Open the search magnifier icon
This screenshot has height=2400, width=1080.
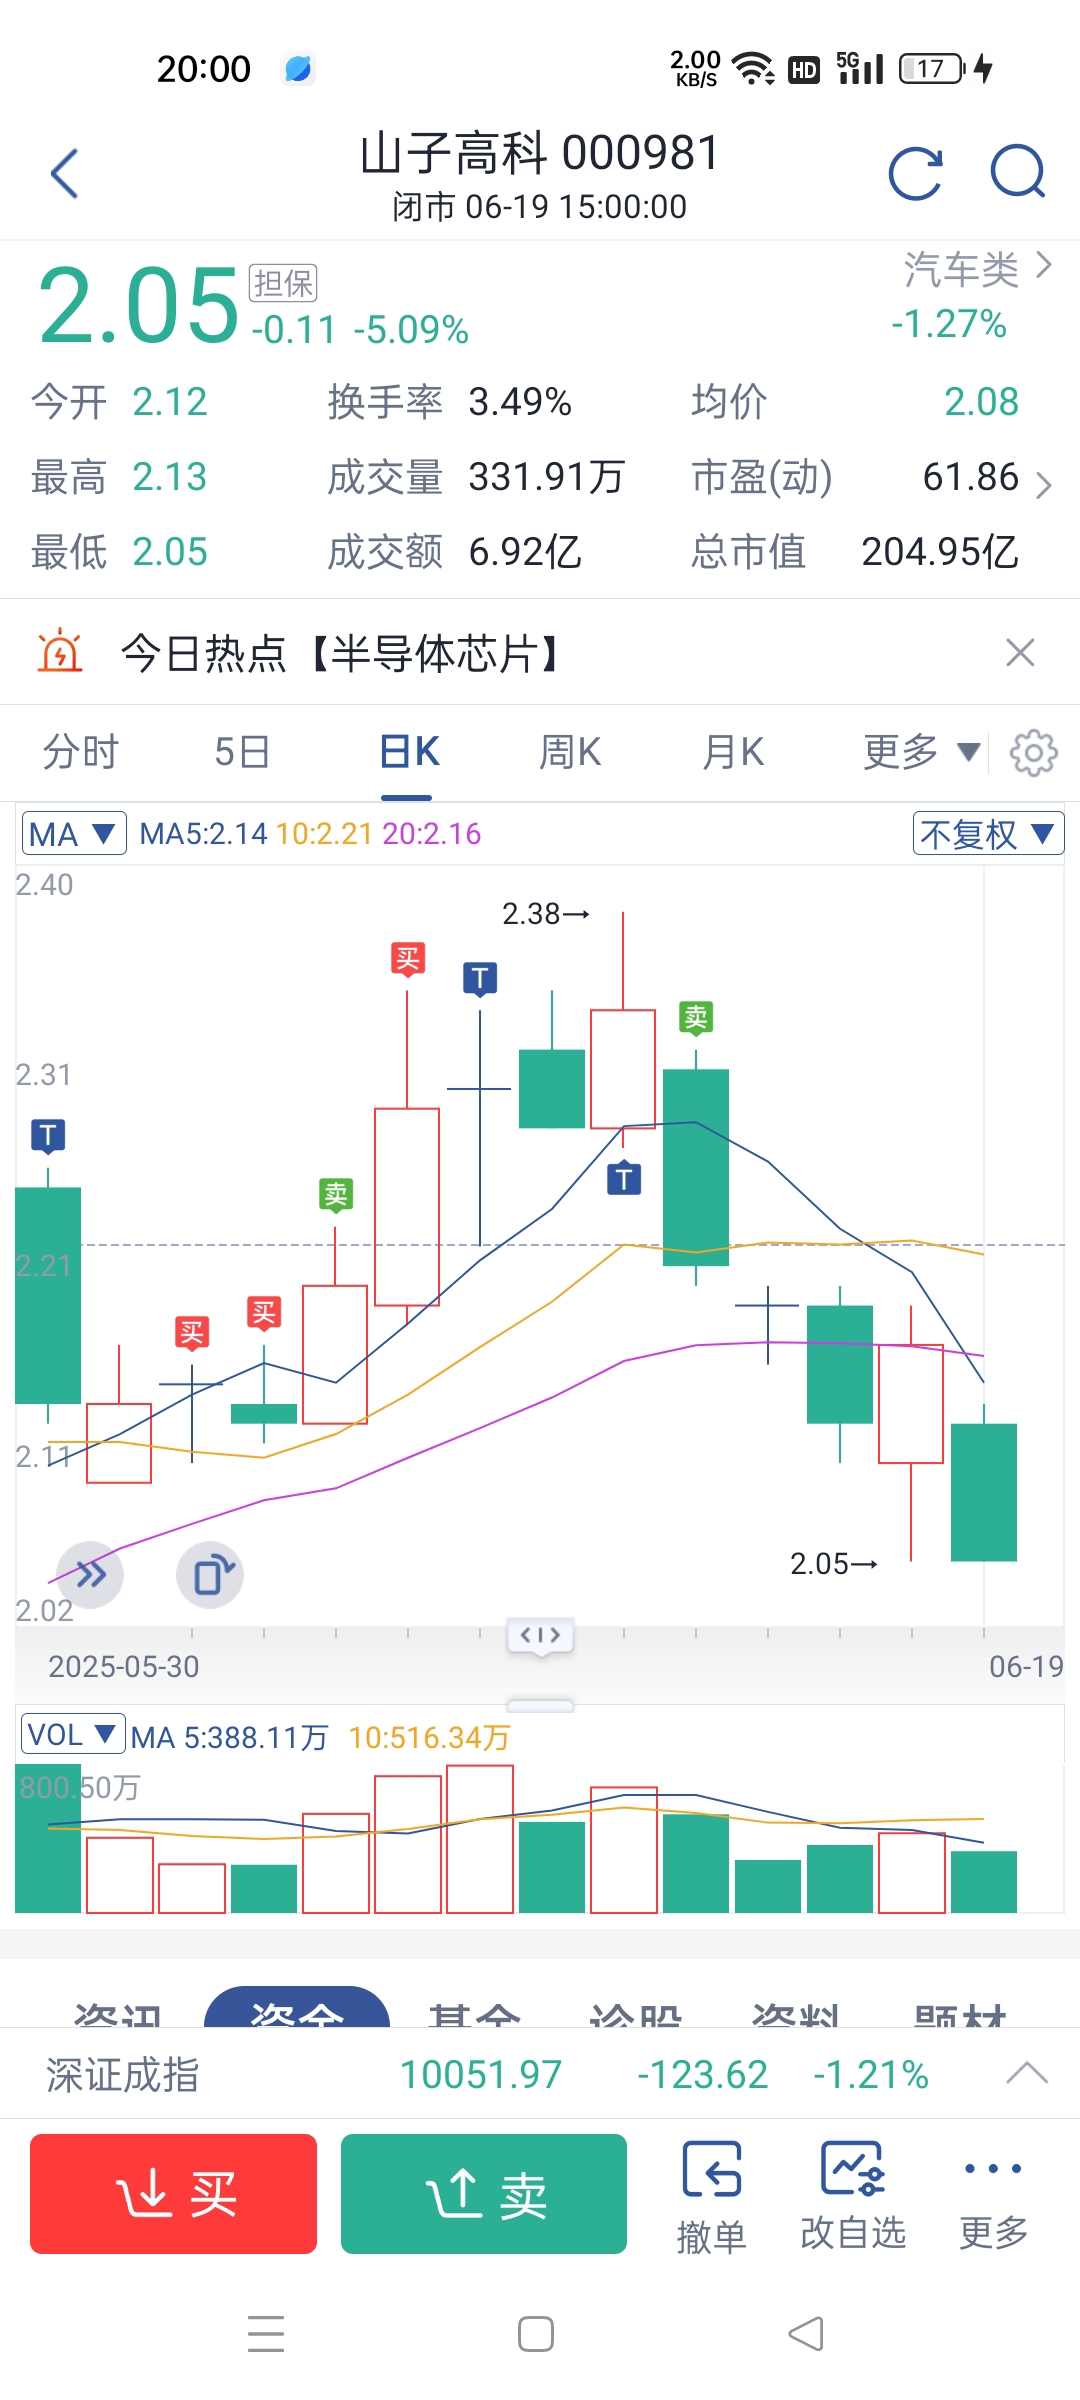[1018, 172]
